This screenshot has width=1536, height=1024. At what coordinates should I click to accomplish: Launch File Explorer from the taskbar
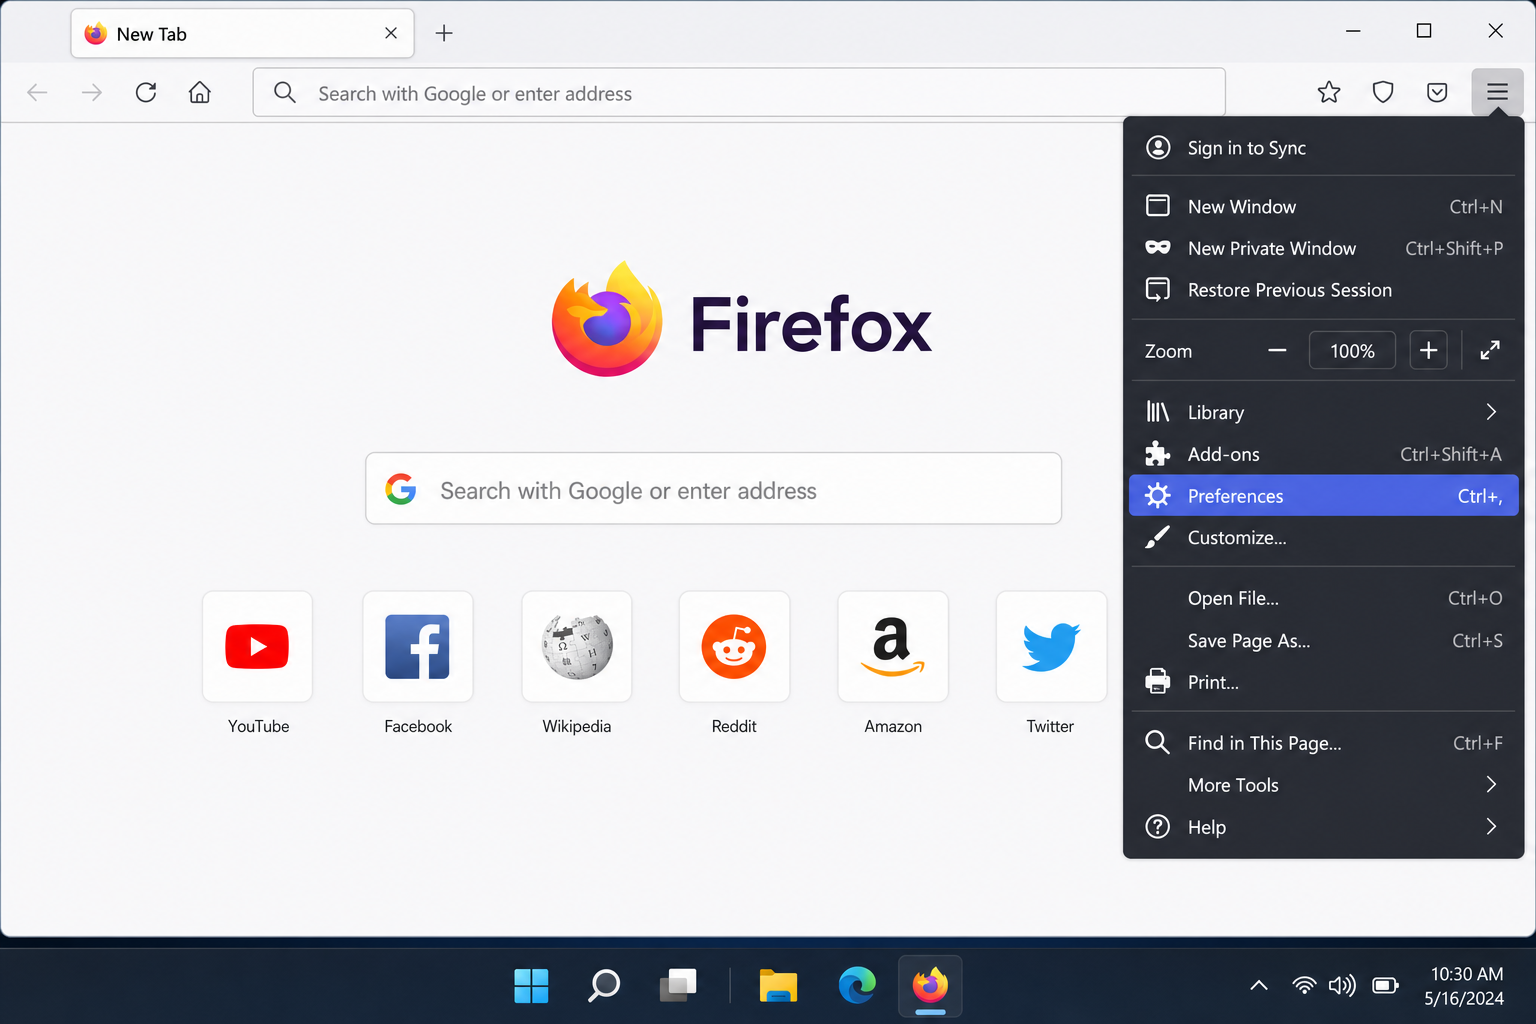click(778, 986)
